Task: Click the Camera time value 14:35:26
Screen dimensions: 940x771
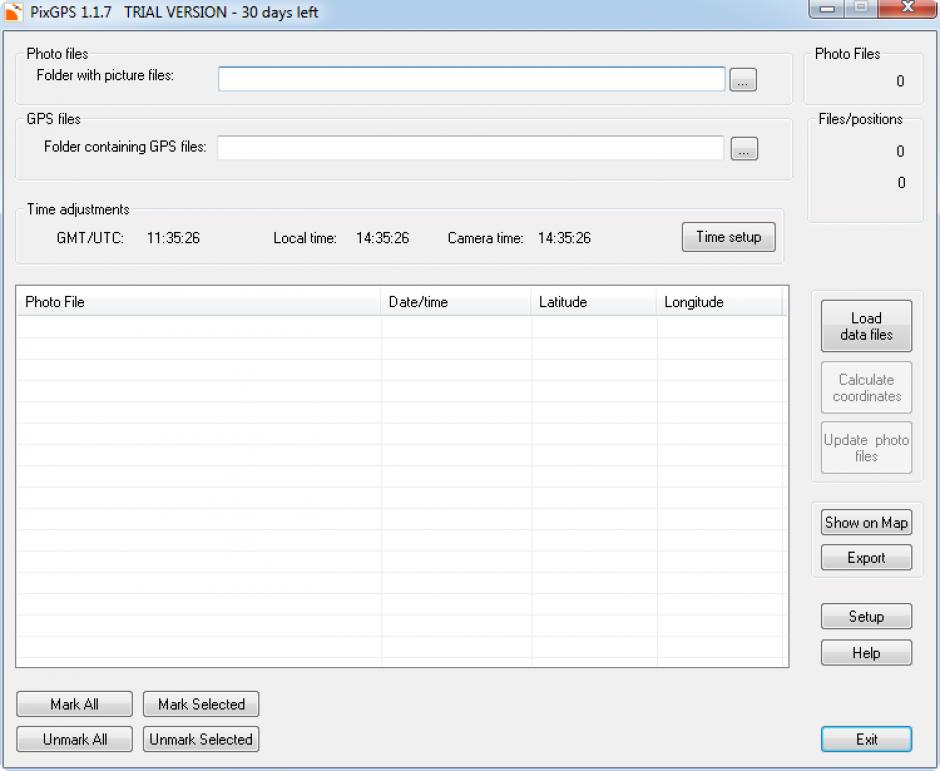Action: click(564, 238)
